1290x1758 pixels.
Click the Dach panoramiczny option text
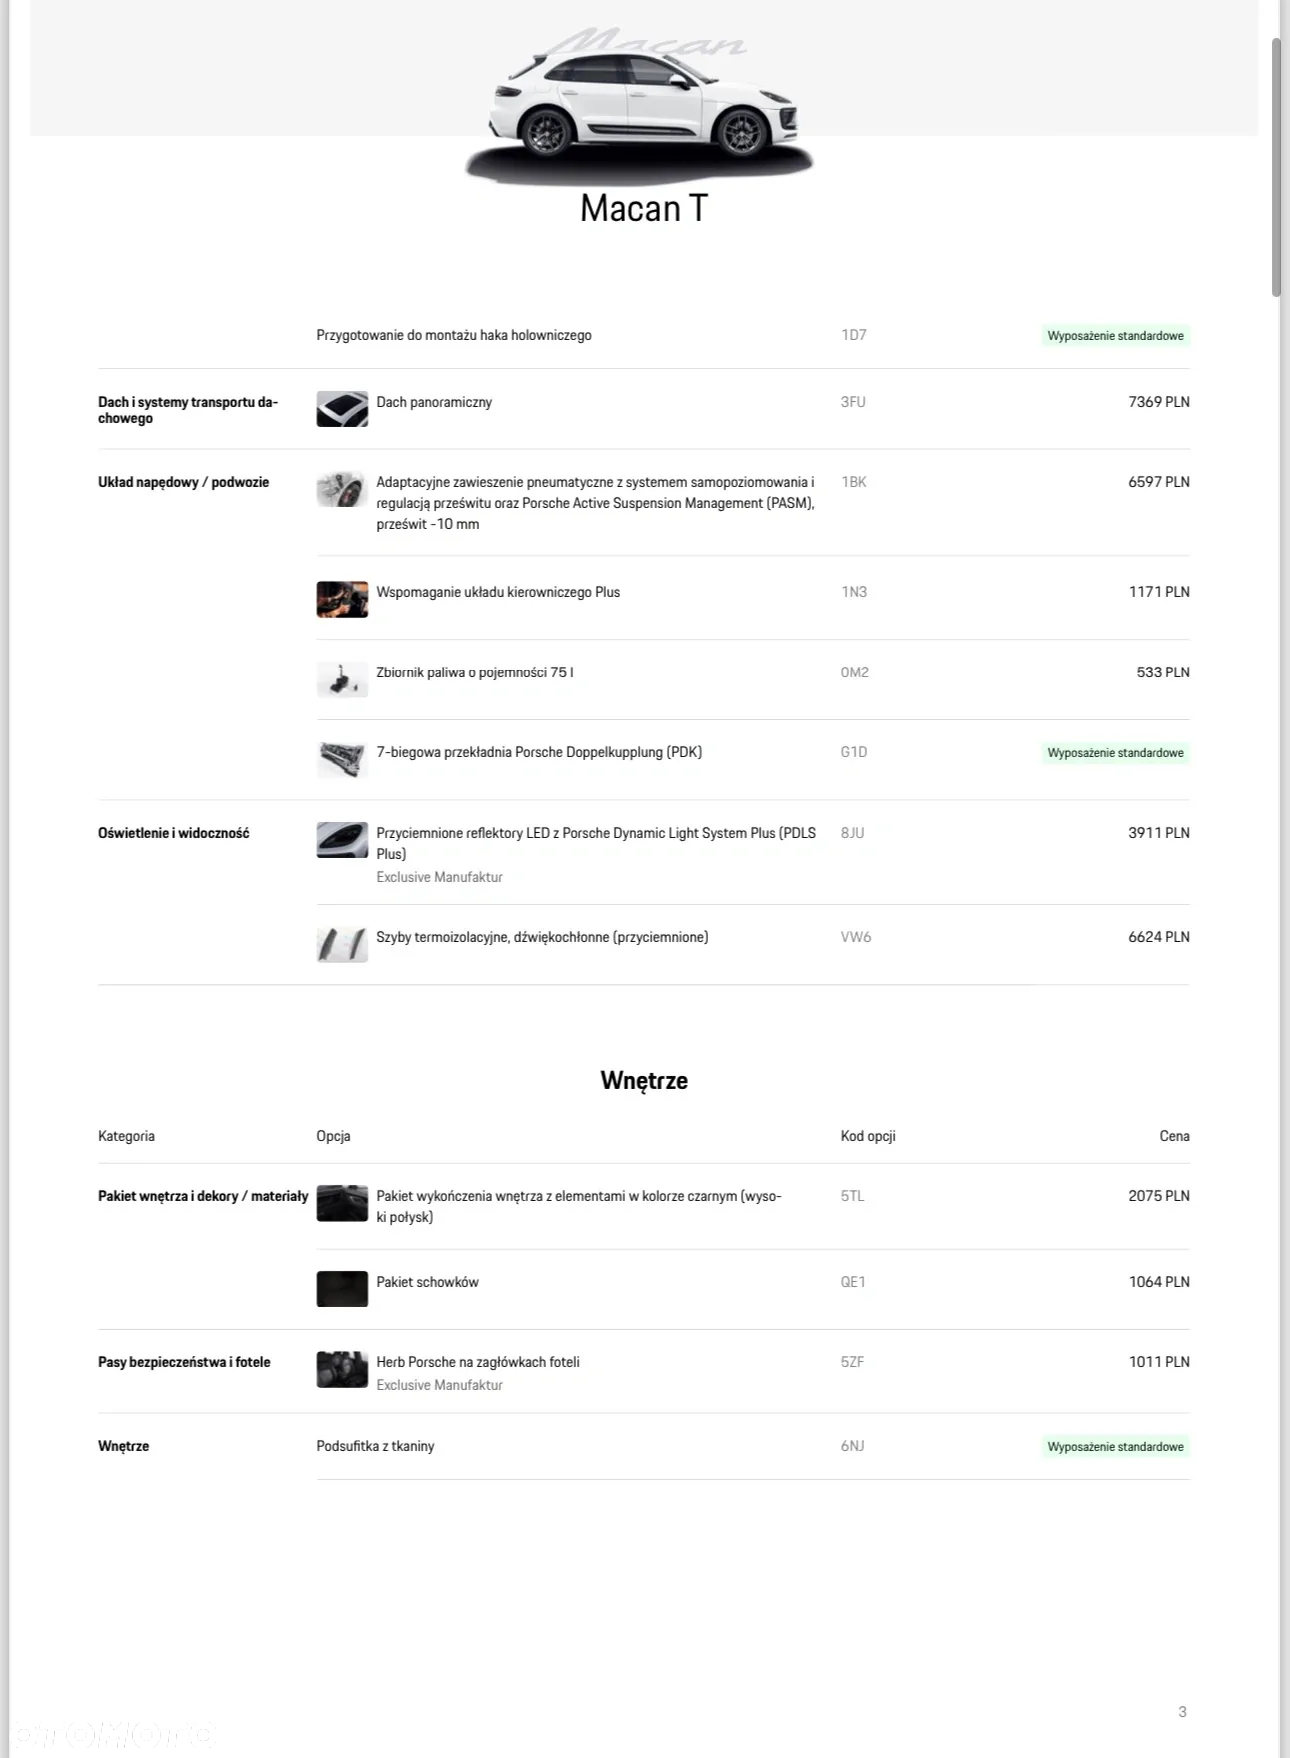tap(434, 402)
